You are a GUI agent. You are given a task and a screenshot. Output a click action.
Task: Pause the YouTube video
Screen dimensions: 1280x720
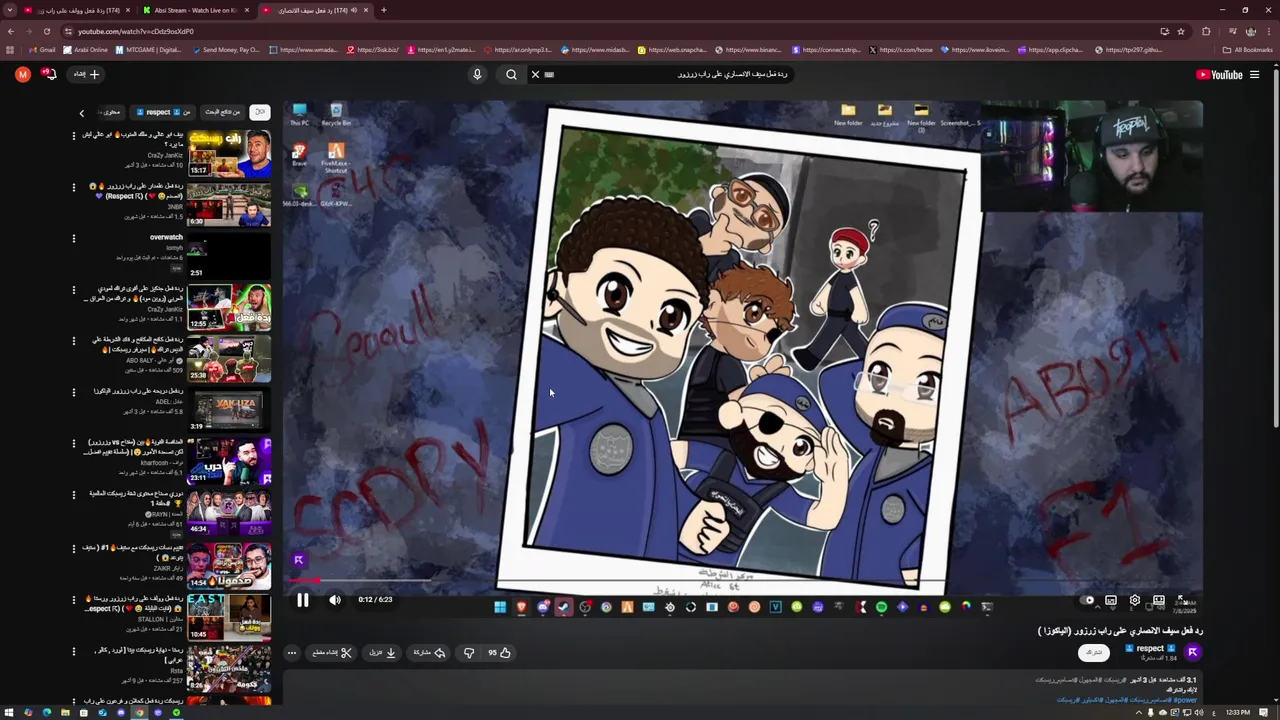302,600
